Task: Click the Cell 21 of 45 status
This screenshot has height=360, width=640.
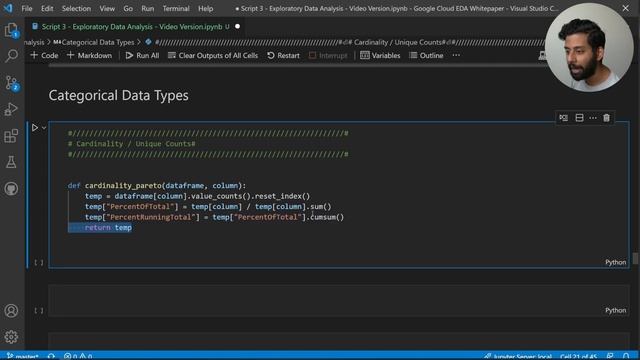Action: pyautogui.click(x=578, y=356)
